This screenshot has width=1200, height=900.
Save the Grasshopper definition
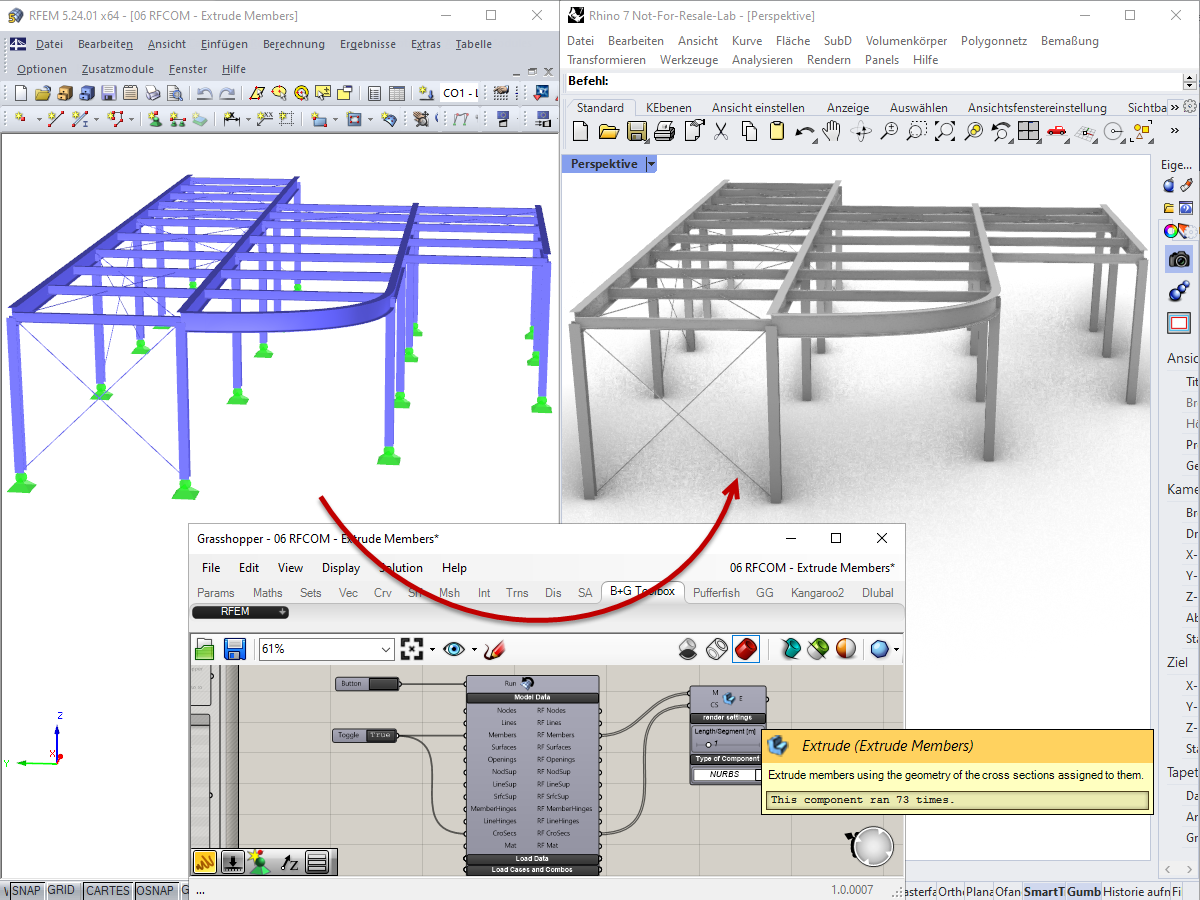coord(235,648)
